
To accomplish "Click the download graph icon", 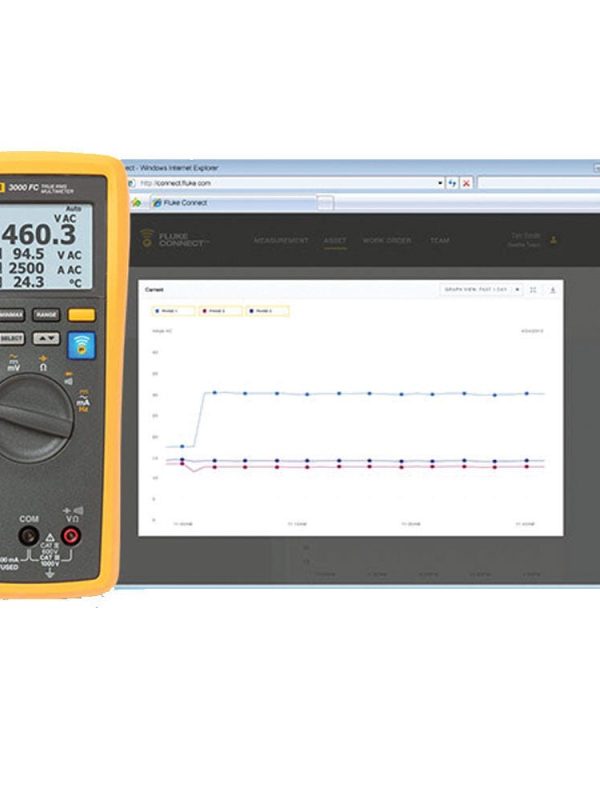I will [x=553, y=290].
